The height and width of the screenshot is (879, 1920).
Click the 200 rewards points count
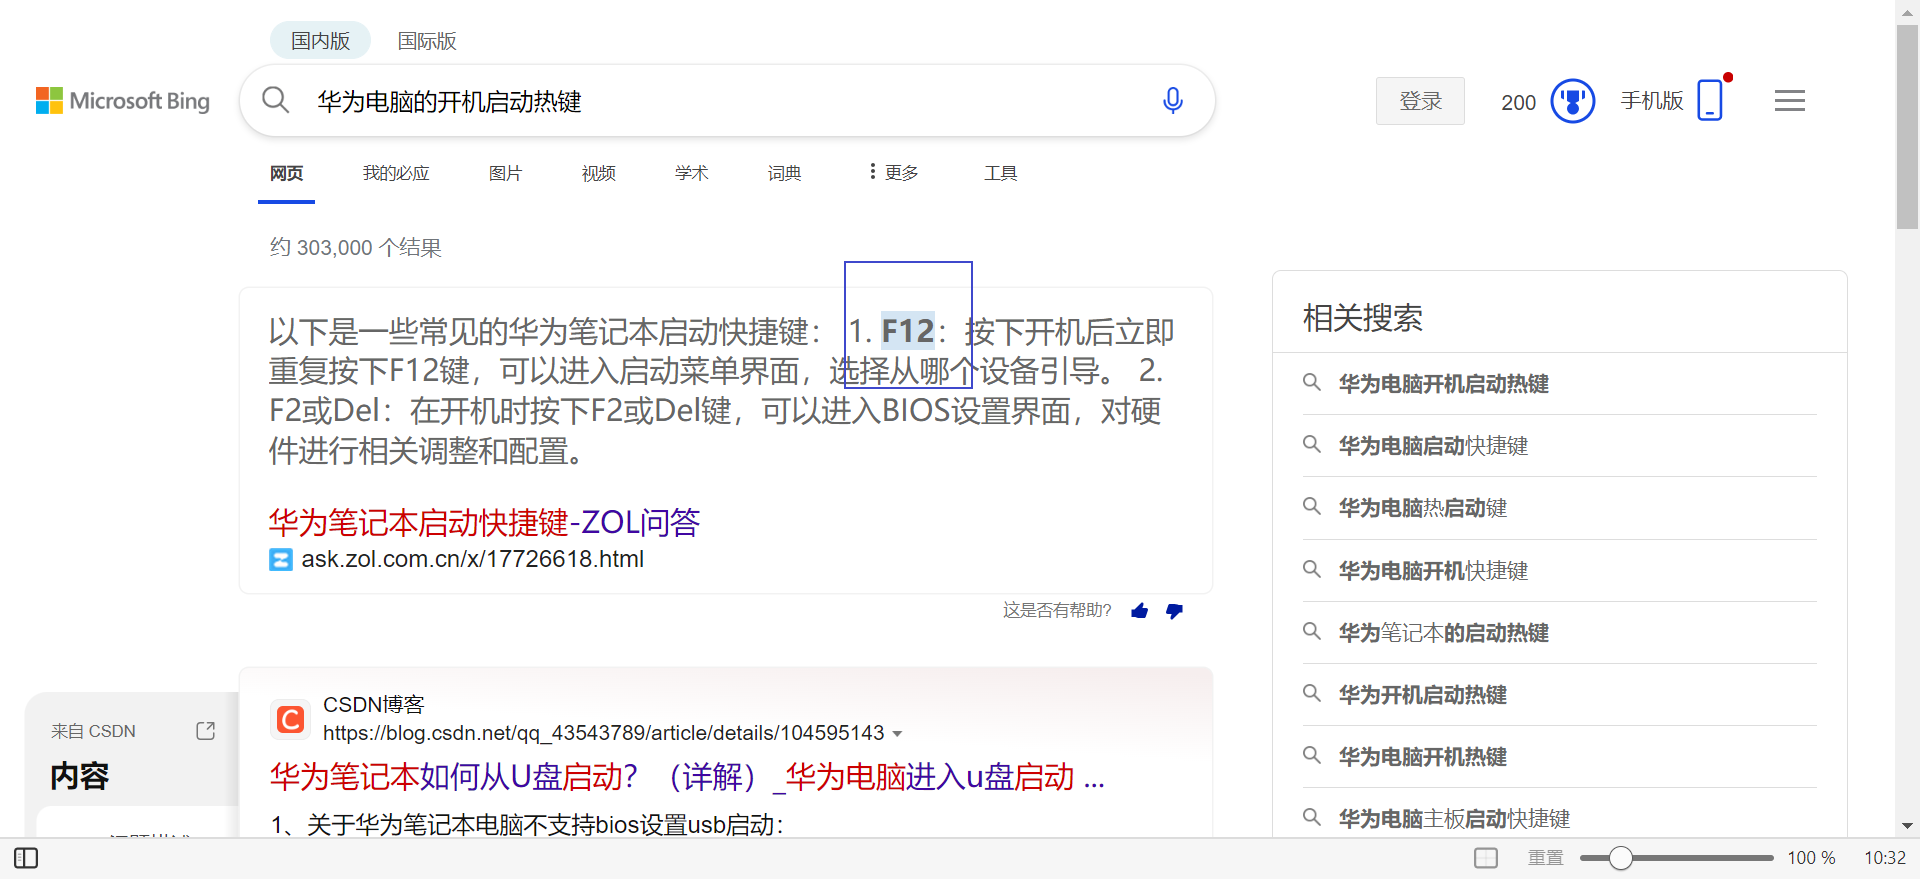tap(1518, 102)
